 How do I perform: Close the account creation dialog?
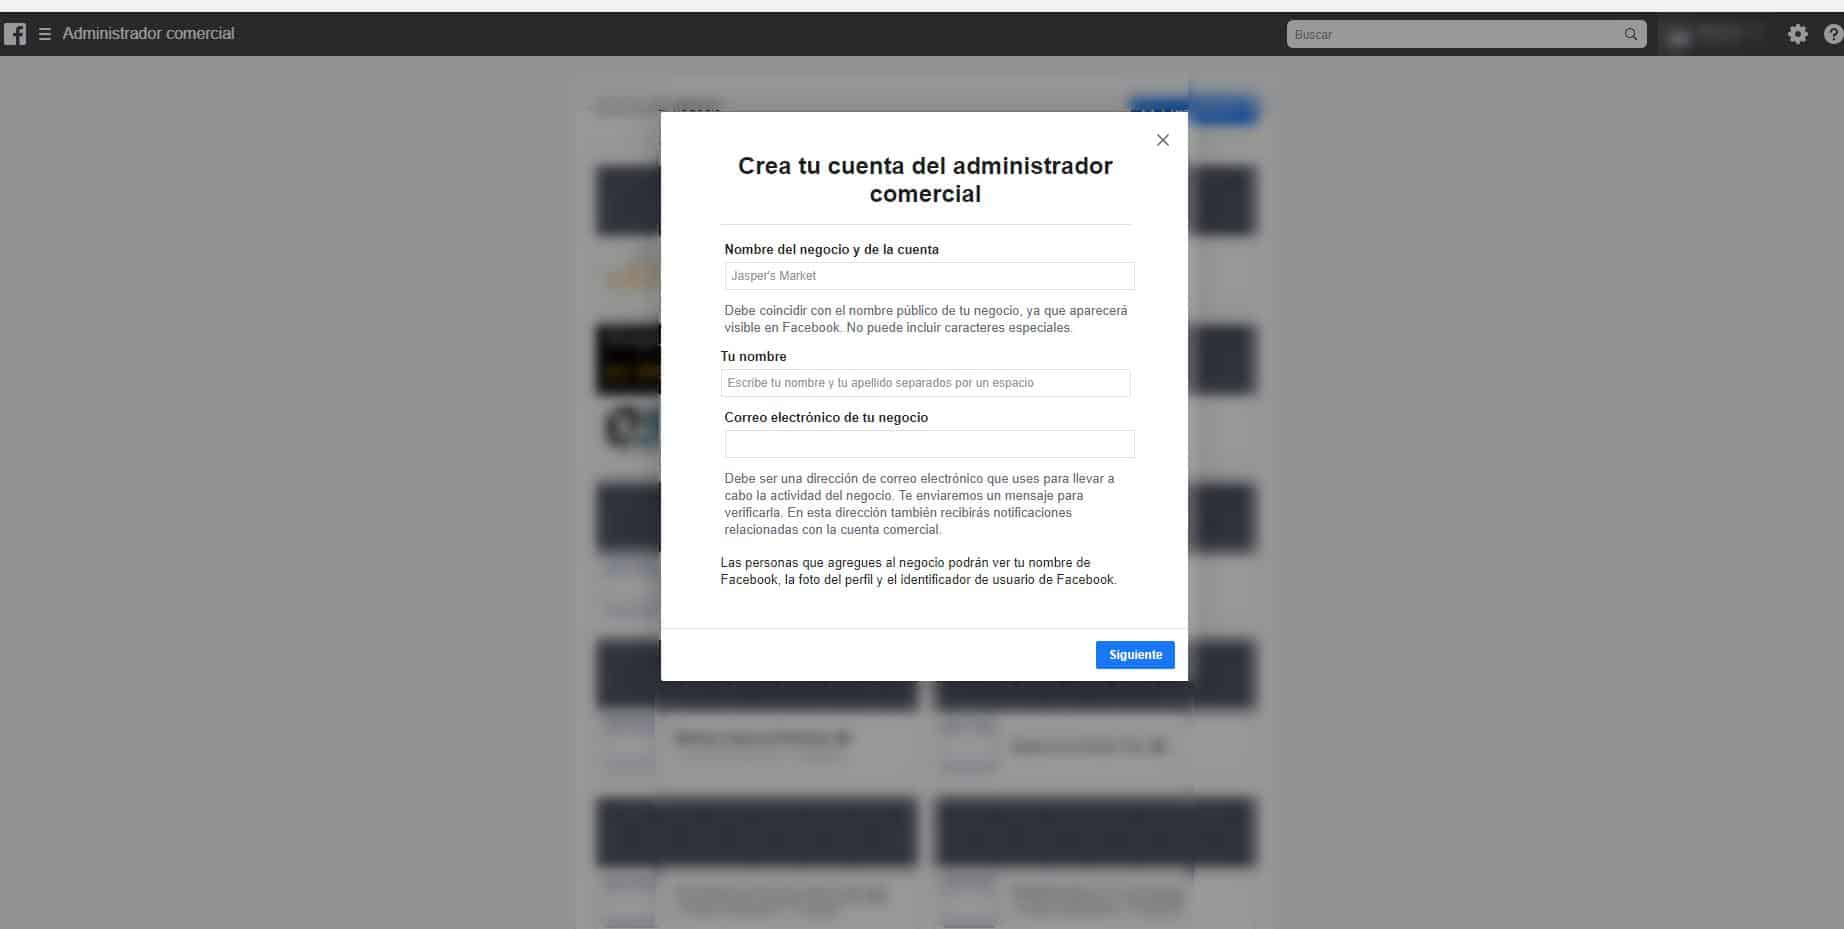[1162, 140]
